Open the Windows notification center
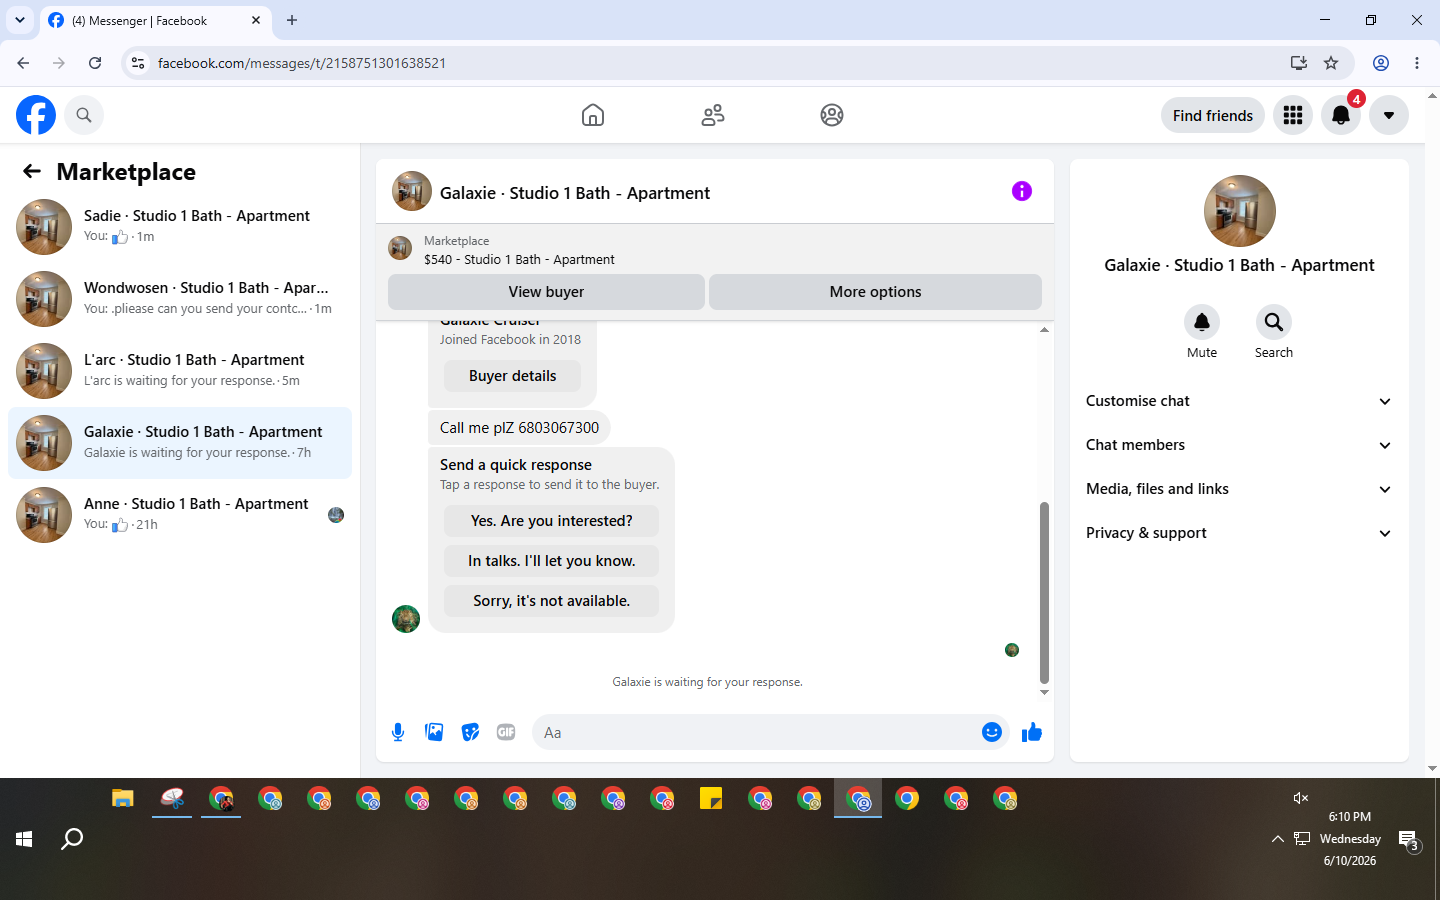Image resolution: width=1440 pixels, height=900 pixels. point(1409,839)
